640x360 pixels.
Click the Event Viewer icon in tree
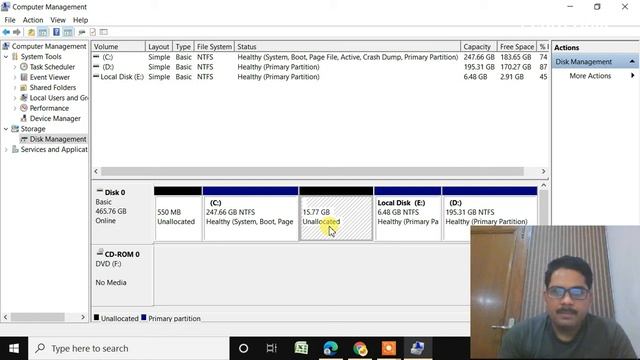point(24,77)
